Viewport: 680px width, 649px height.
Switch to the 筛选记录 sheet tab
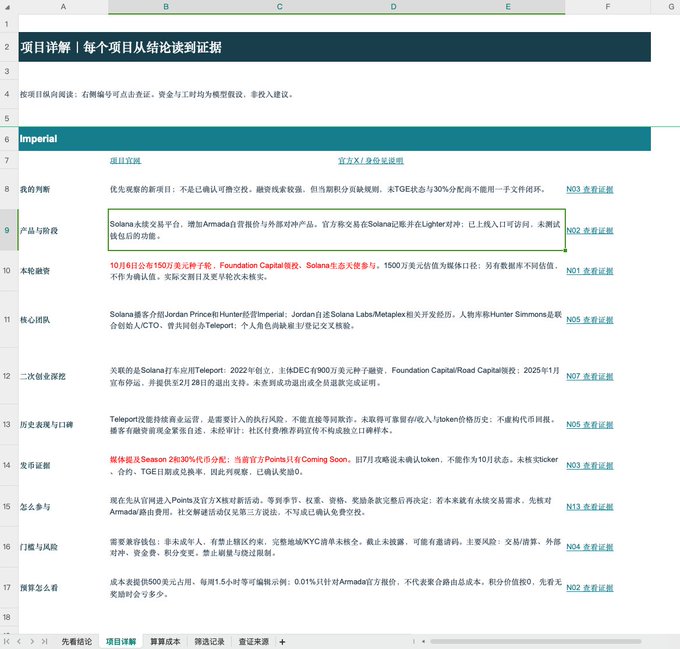(209, 642)
